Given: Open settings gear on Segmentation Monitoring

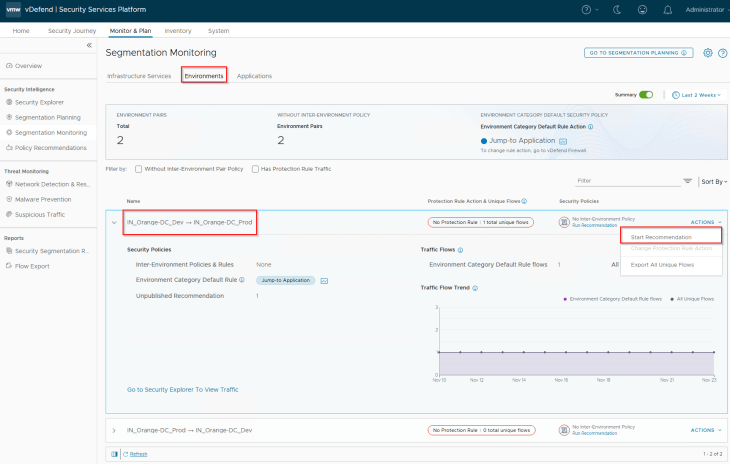Looking at the screenshot, I should coord(708,52).
